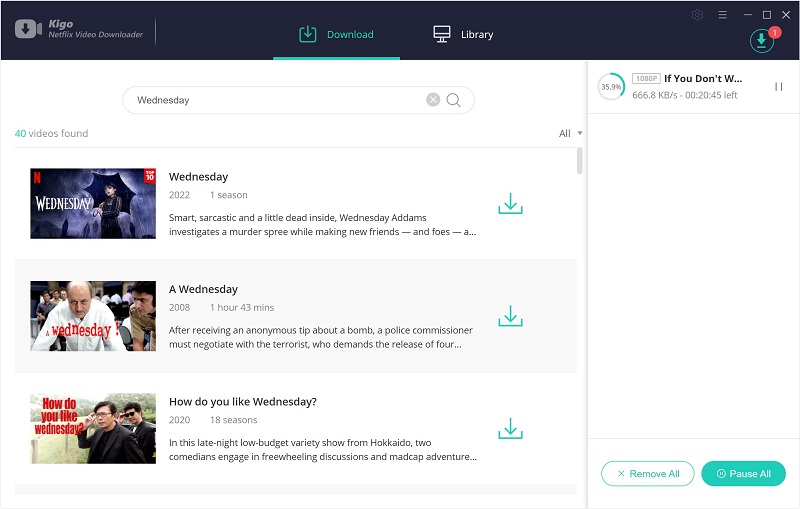Pause the If You Don't W... download
800x509 pixels.
[779, 87]
